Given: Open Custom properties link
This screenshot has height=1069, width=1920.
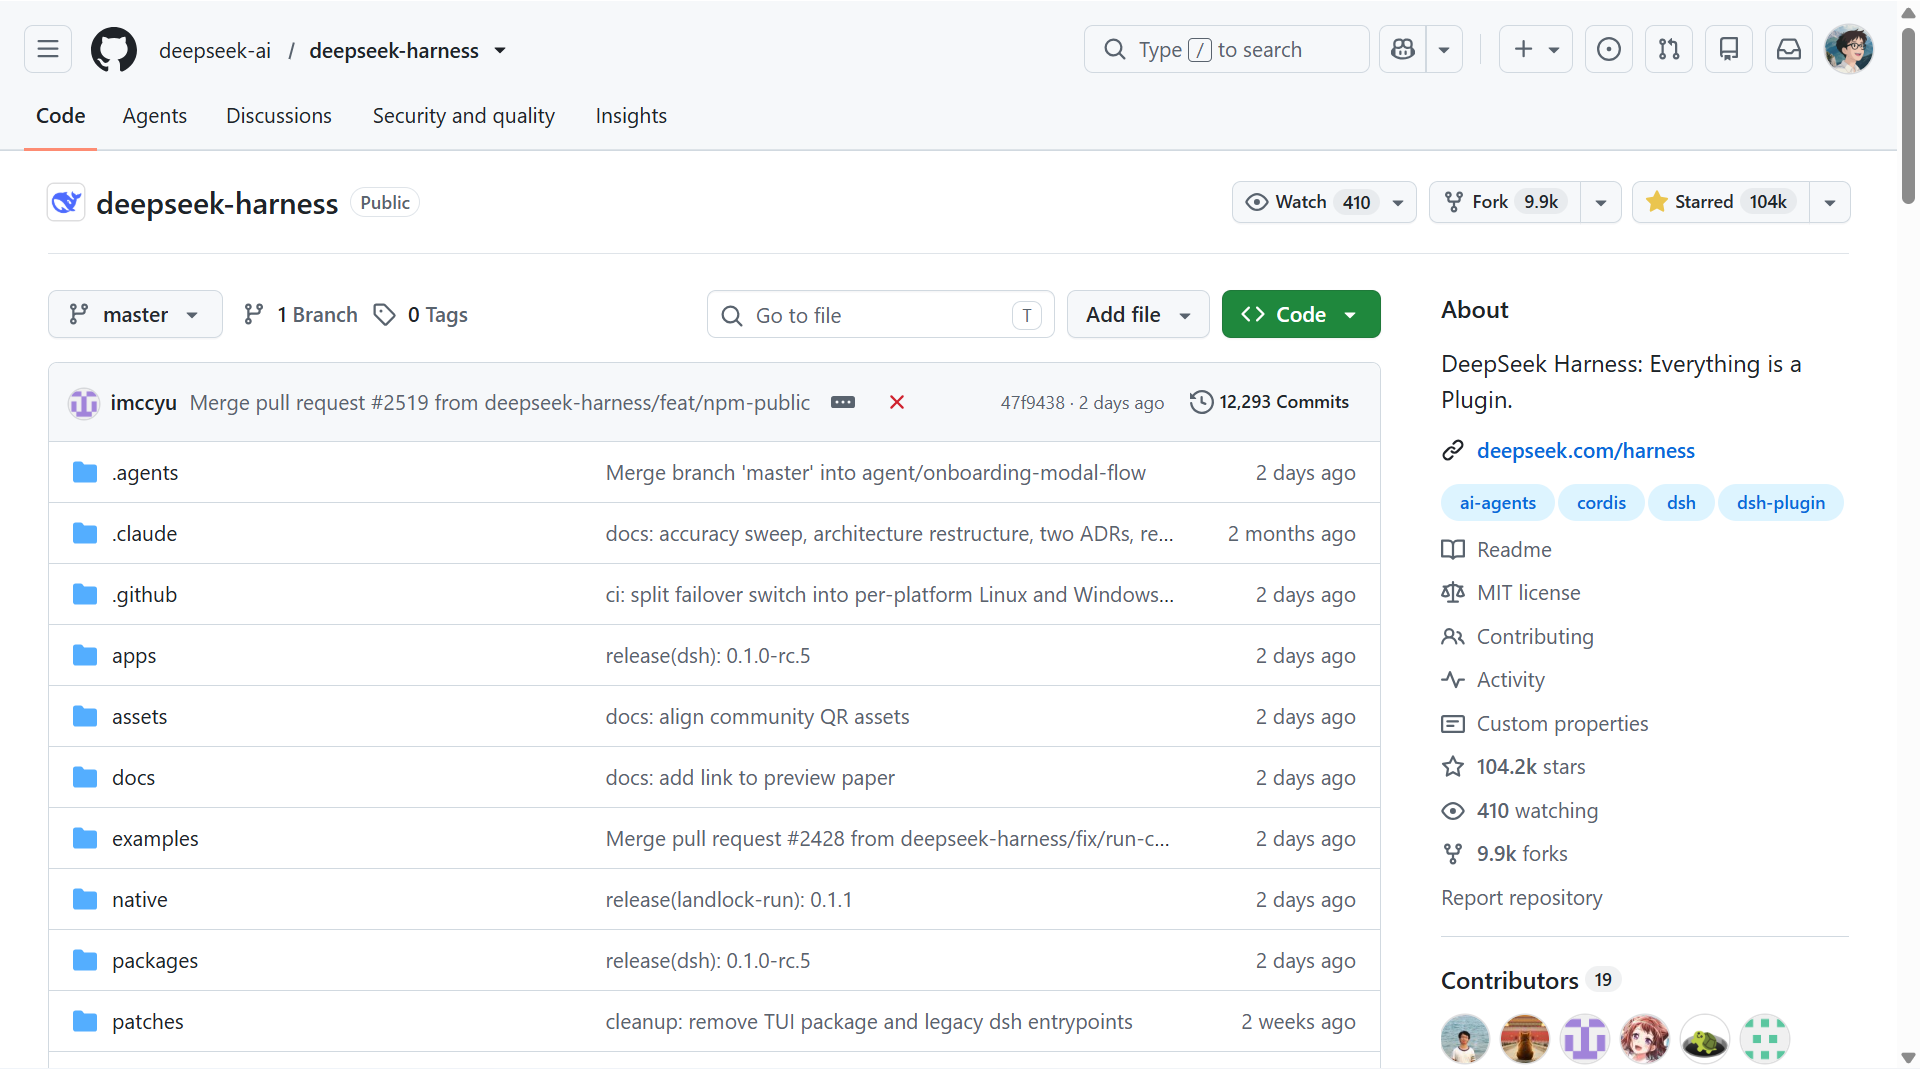Looking at the screenshot, I should [1563, 724].
